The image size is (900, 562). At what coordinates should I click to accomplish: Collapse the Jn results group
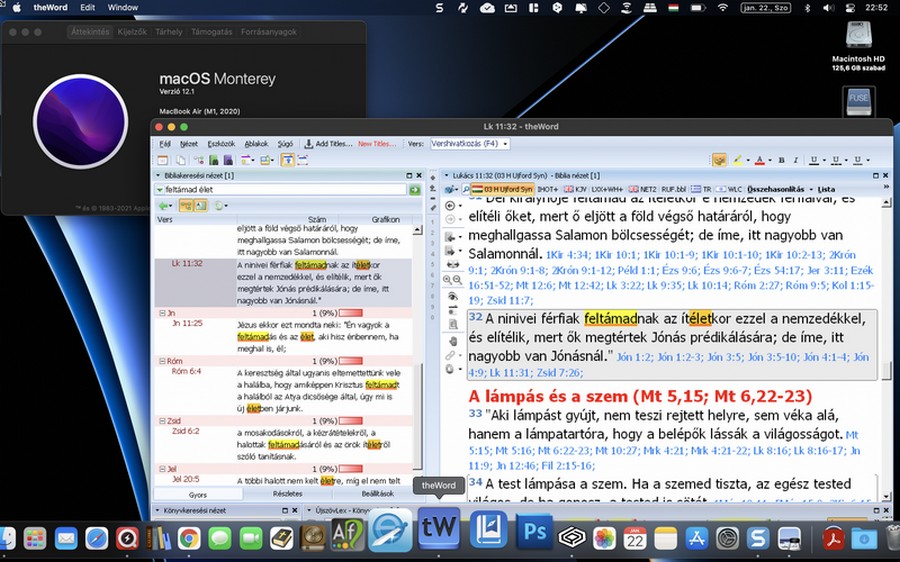(162, 313)
